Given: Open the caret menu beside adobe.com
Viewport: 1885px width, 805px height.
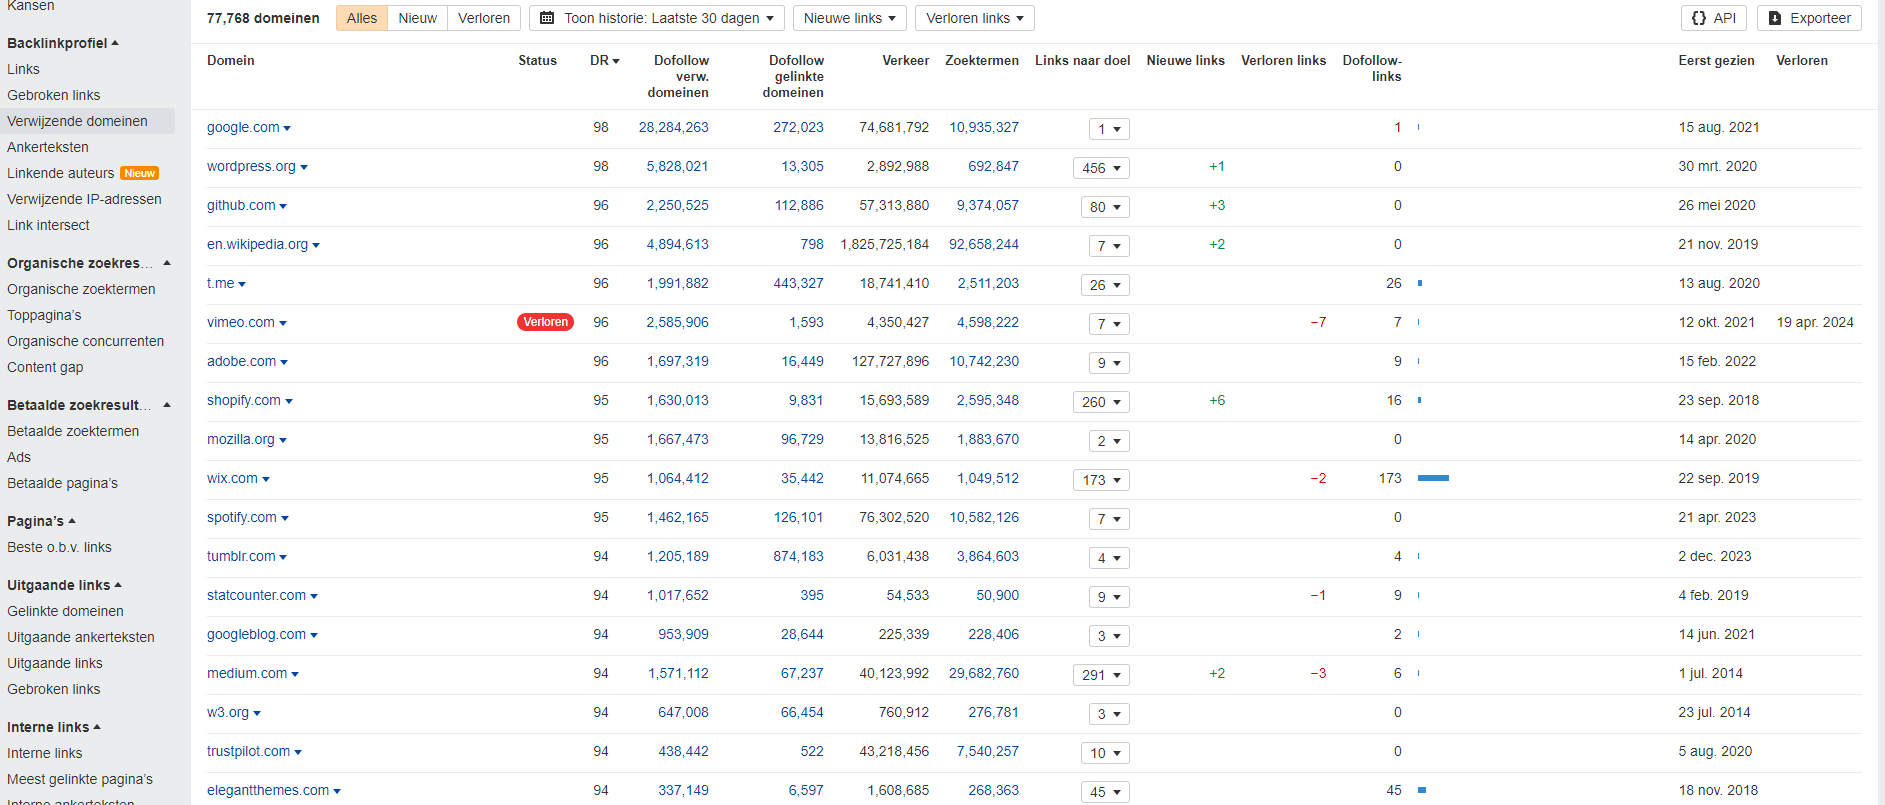Looking at the screenshot, I should click(284, 362).
